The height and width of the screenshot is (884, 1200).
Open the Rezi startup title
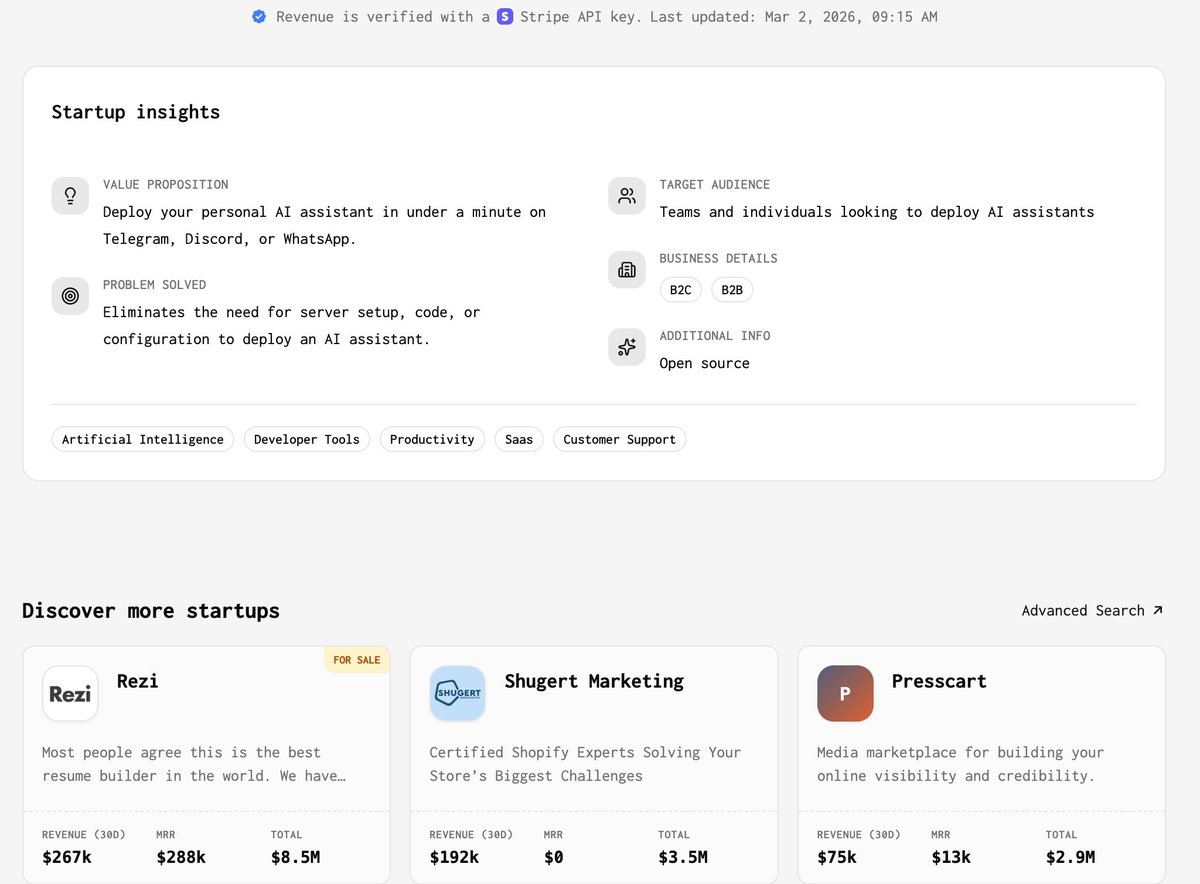137,681
